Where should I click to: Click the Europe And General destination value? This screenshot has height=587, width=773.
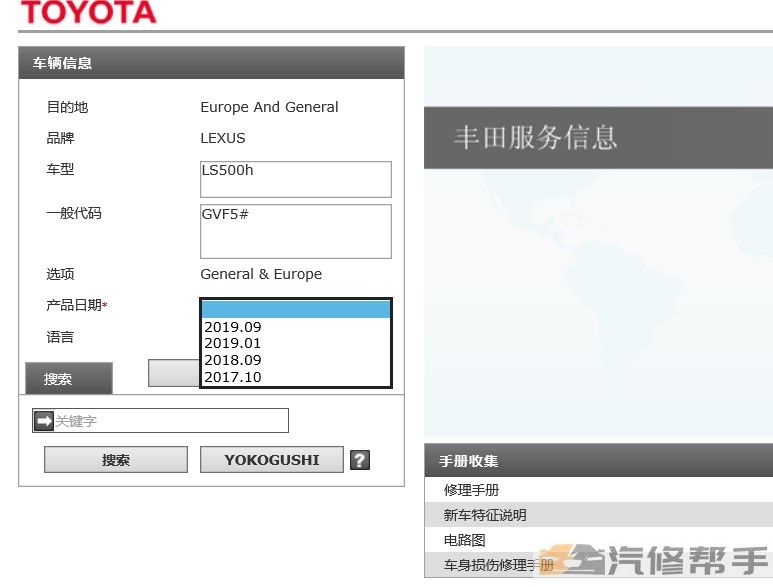pyautogui.click(x=269, y=107)
